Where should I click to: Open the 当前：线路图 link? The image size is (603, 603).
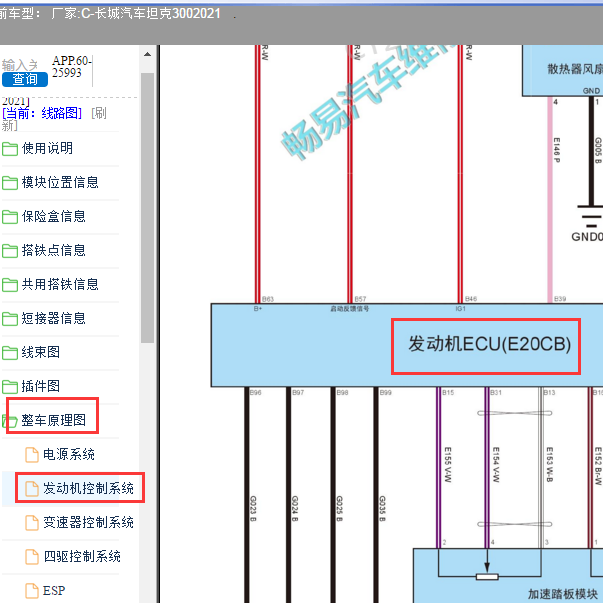click(42, 113)
